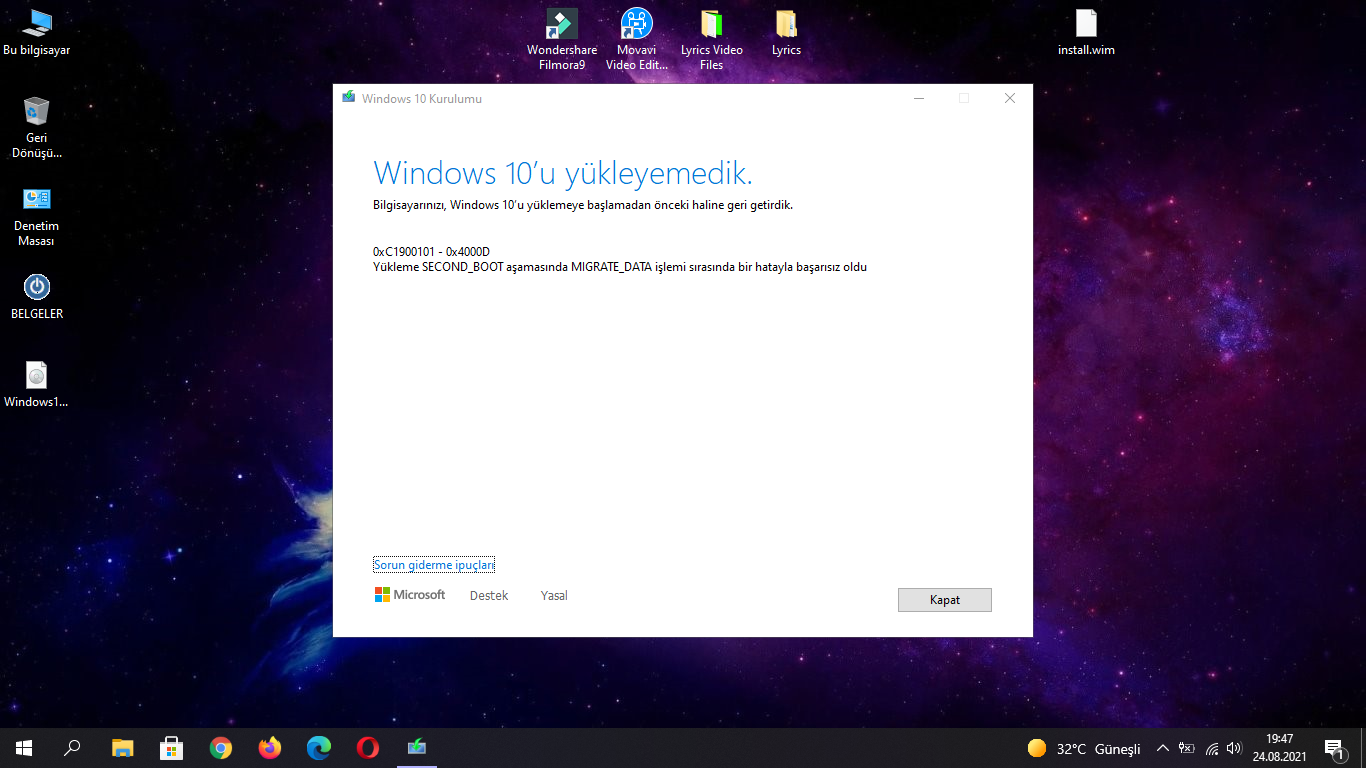Image resolution: width=1366 pixels, height=768 pixels.
Task: Click the Sorun giderme ipuçları link
Action: point(434,565)
